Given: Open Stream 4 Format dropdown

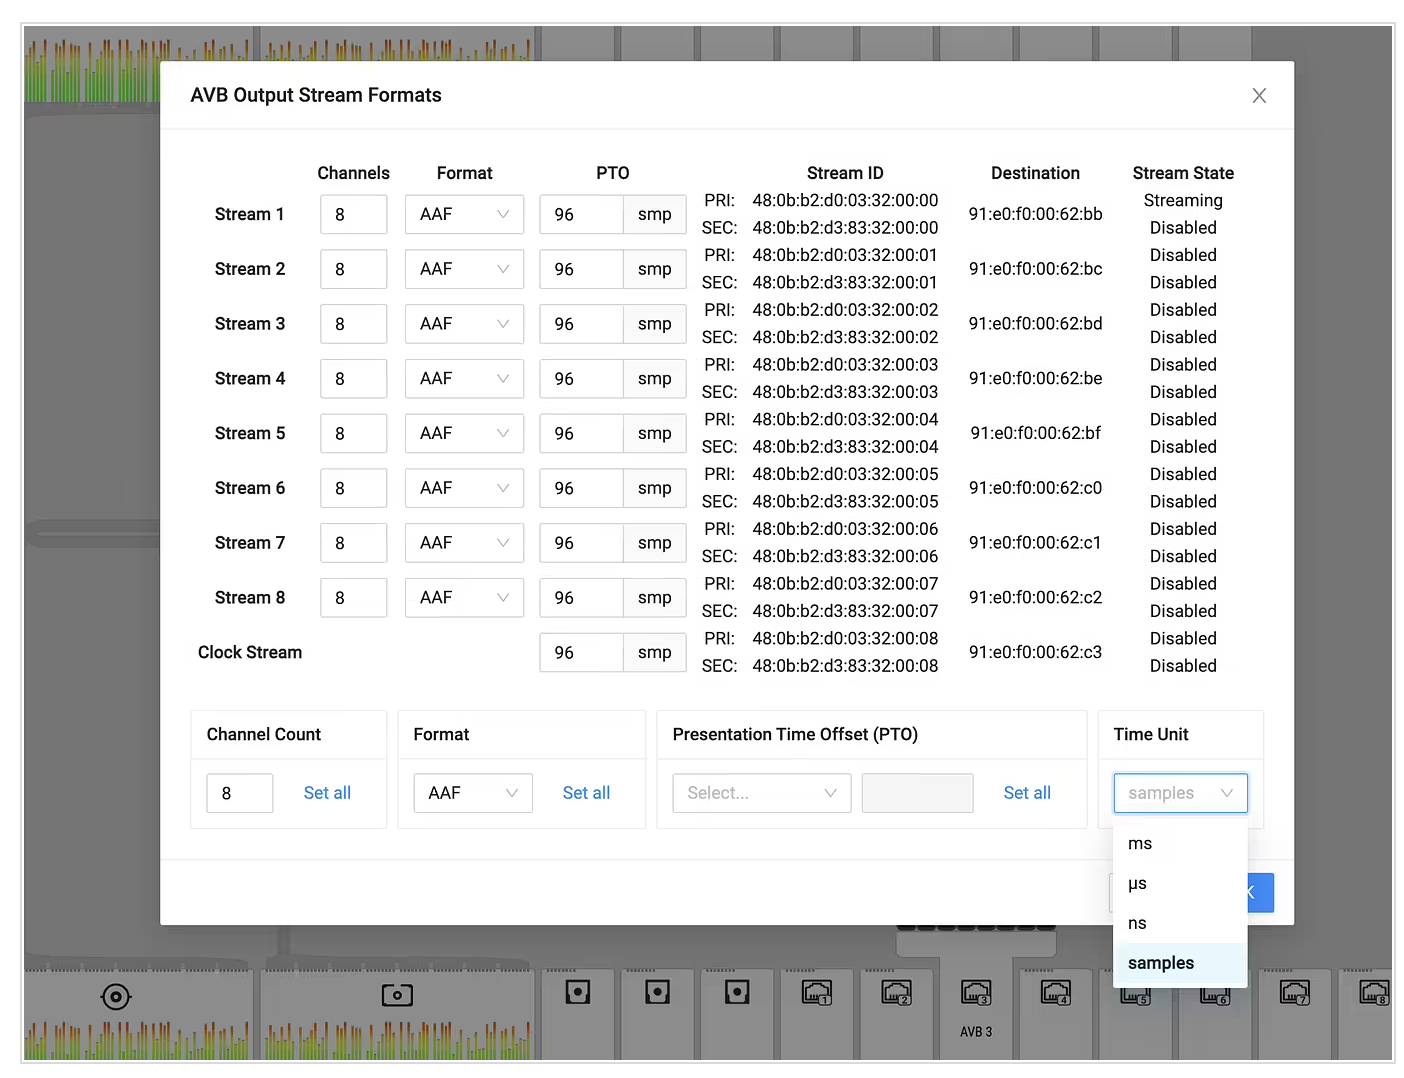Looking at the screenshot, I should click(464, 379).
